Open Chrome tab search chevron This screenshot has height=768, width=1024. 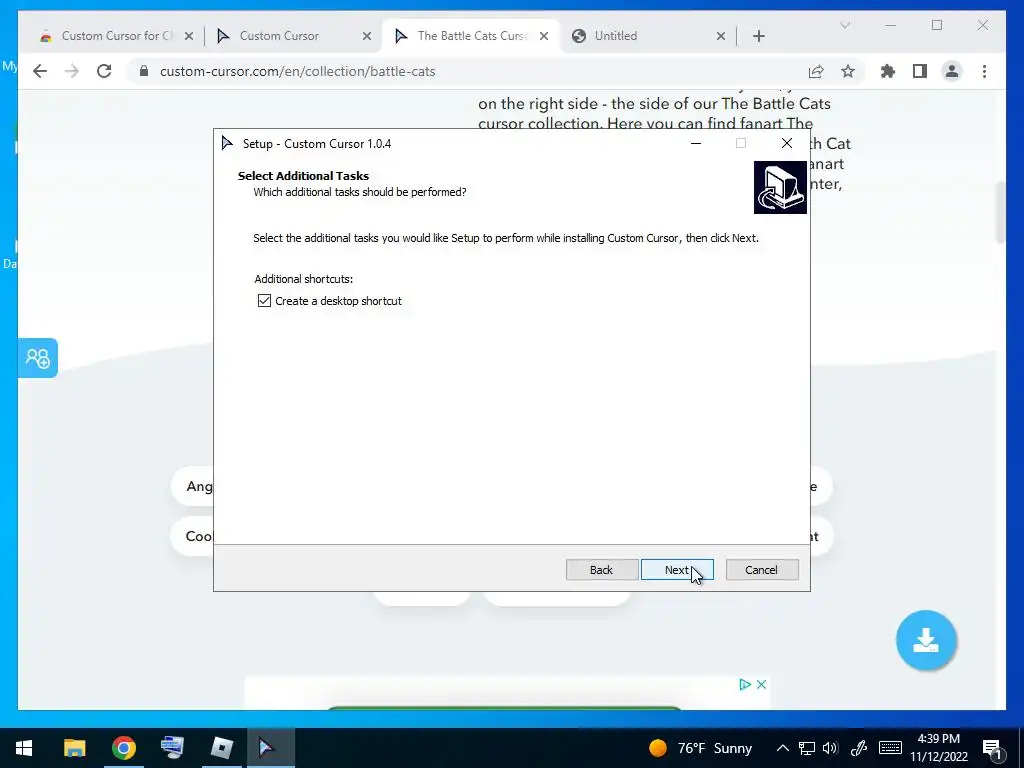click(x=844, y=25)
